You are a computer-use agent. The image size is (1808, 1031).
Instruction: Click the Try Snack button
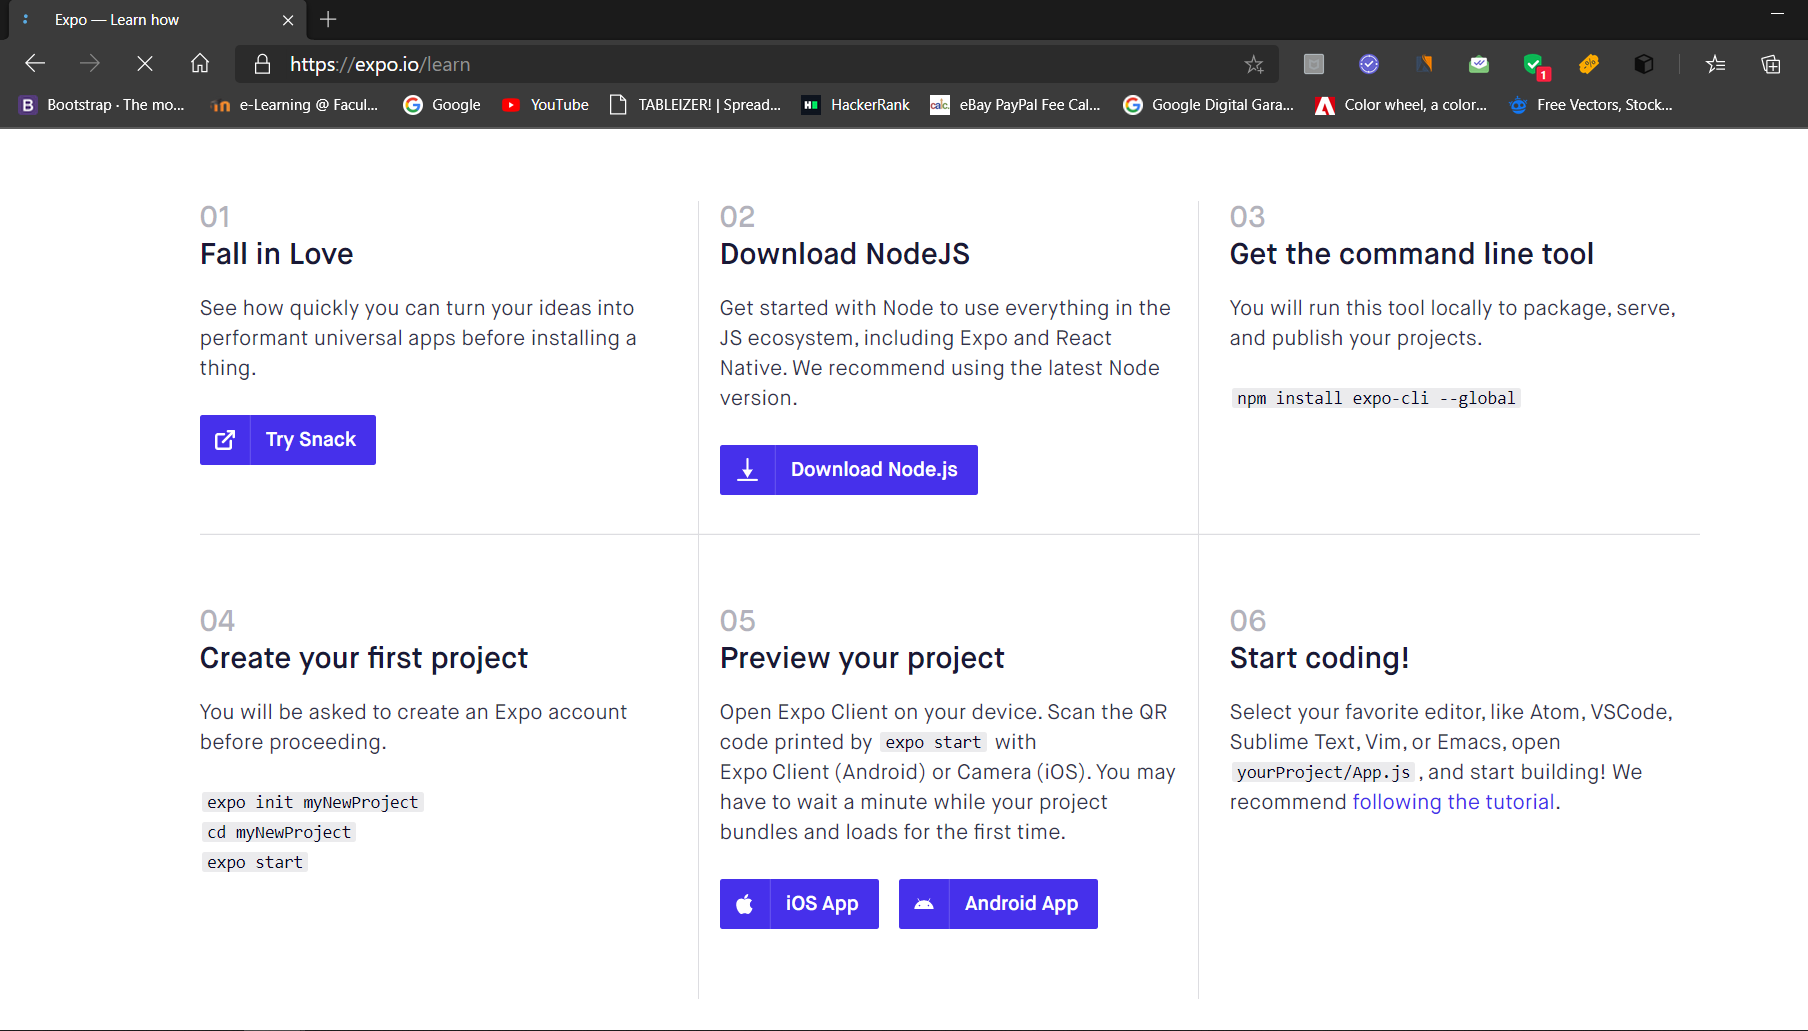click(288, 440)
